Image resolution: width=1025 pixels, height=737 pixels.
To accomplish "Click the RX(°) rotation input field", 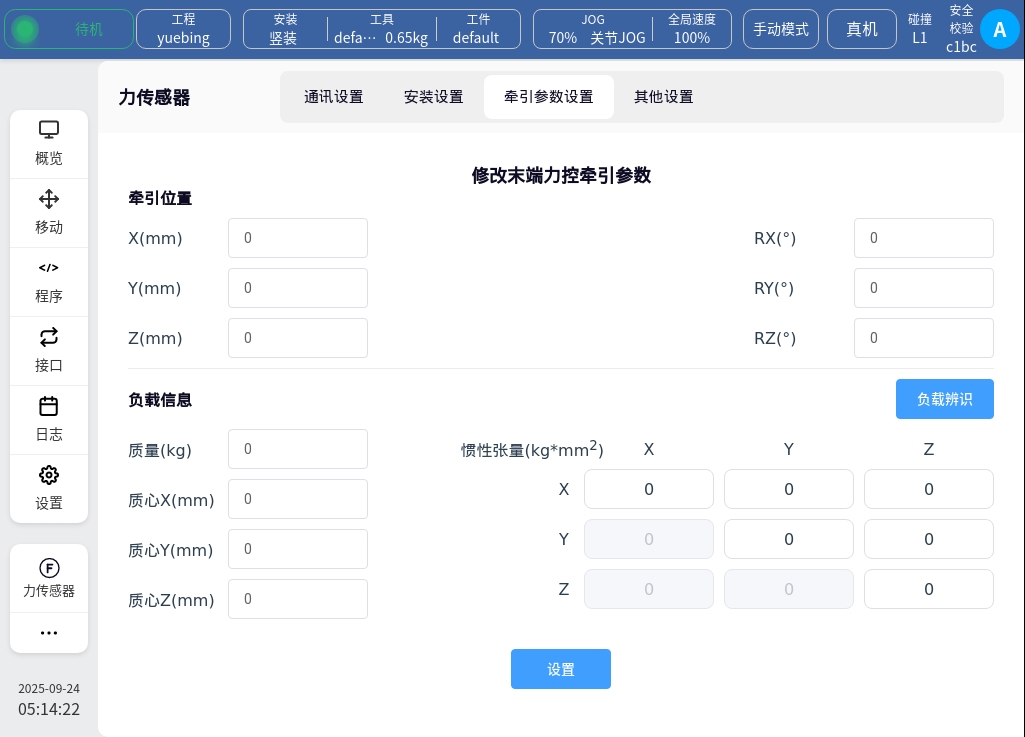I will pos(924,238).
